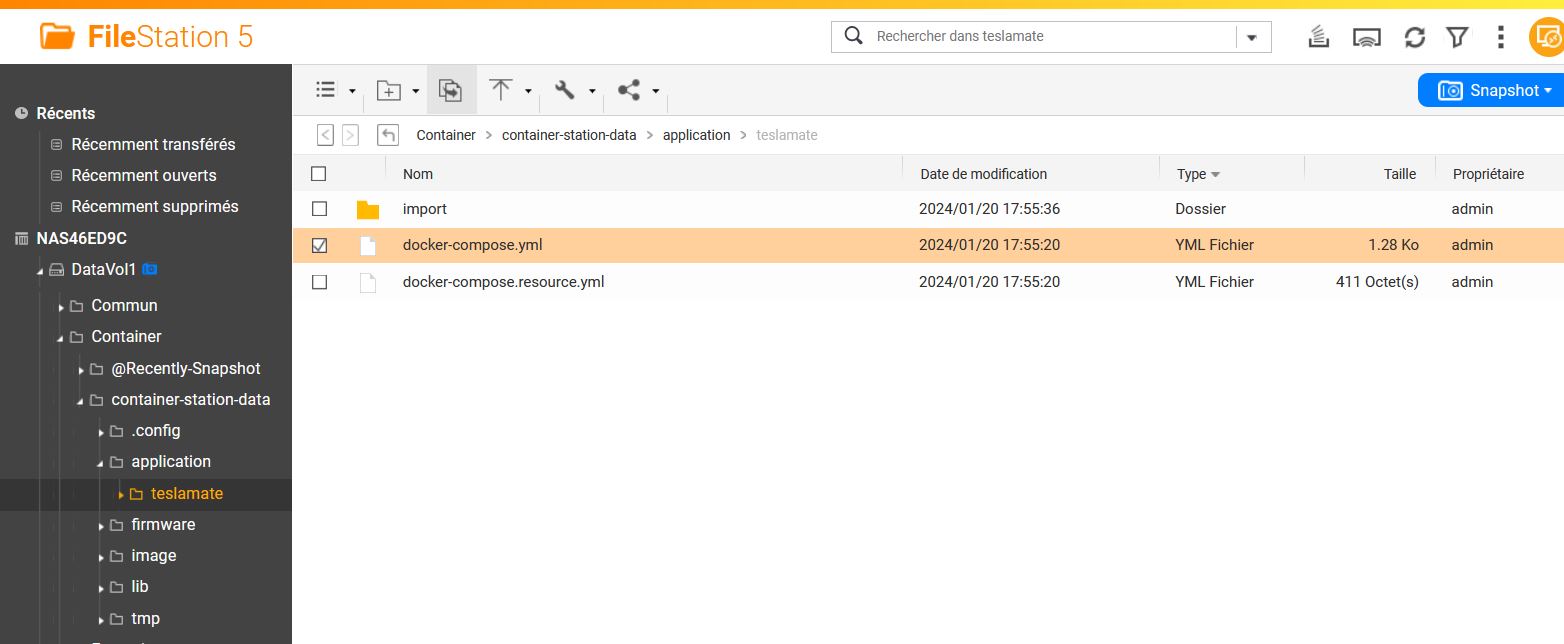Screen dimensions: 1564x644
Task: Click the refresh icon
Action: tap(1414, 37)
